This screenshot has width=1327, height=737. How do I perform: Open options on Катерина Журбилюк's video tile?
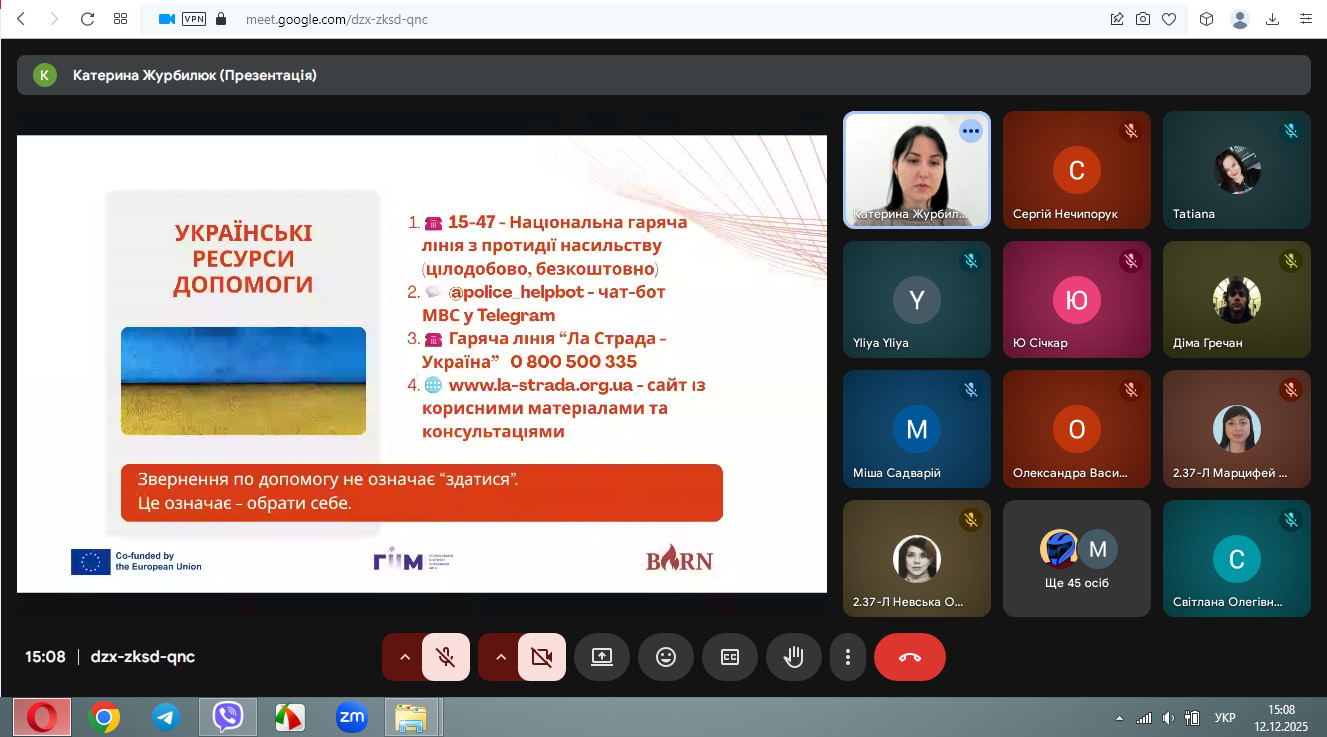pos(970,131)
